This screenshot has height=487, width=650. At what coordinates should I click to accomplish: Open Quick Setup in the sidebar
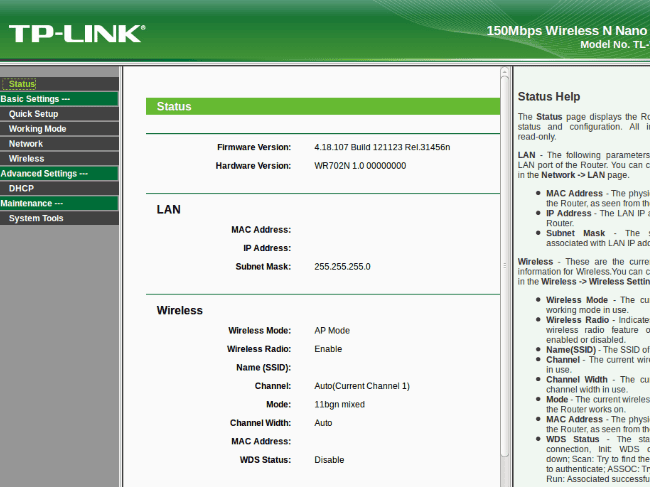33,114
